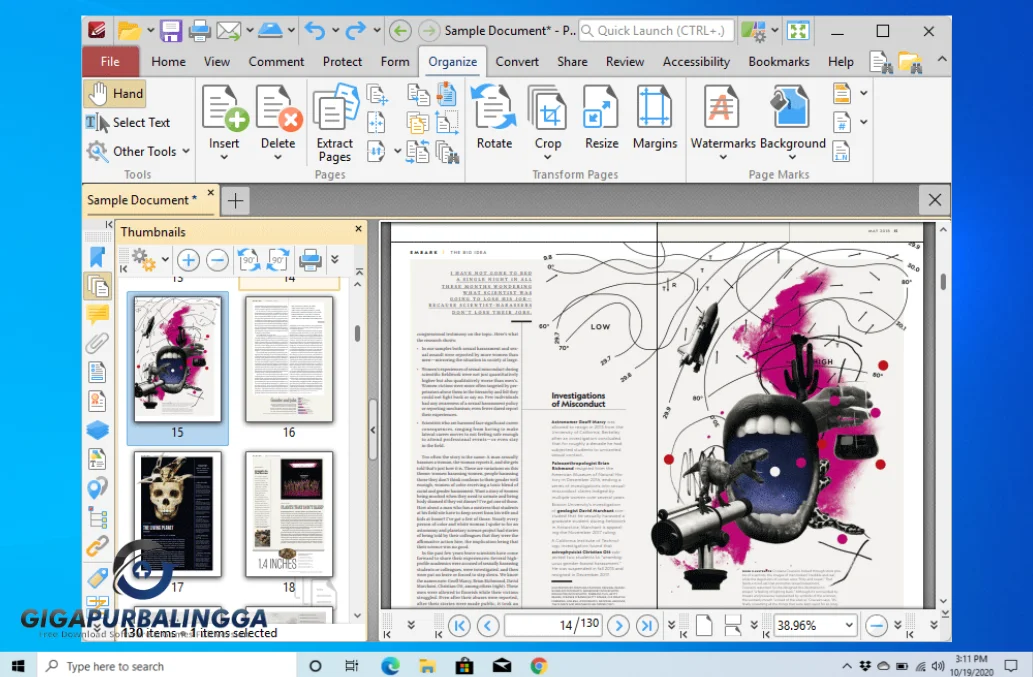Print pages from the Thumbnails toolbar
This screenshot has height=677, width=1033.
tap(310, 260)
